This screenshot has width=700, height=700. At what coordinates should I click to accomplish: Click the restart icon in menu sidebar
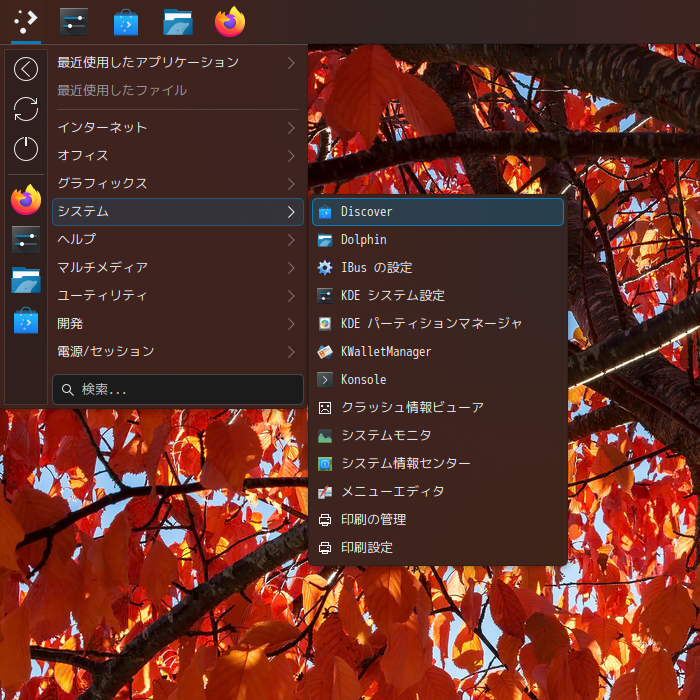point(26,109)
